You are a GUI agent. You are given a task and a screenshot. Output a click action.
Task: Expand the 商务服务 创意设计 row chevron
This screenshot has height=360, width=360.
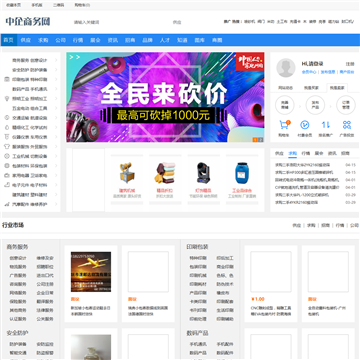56,60
